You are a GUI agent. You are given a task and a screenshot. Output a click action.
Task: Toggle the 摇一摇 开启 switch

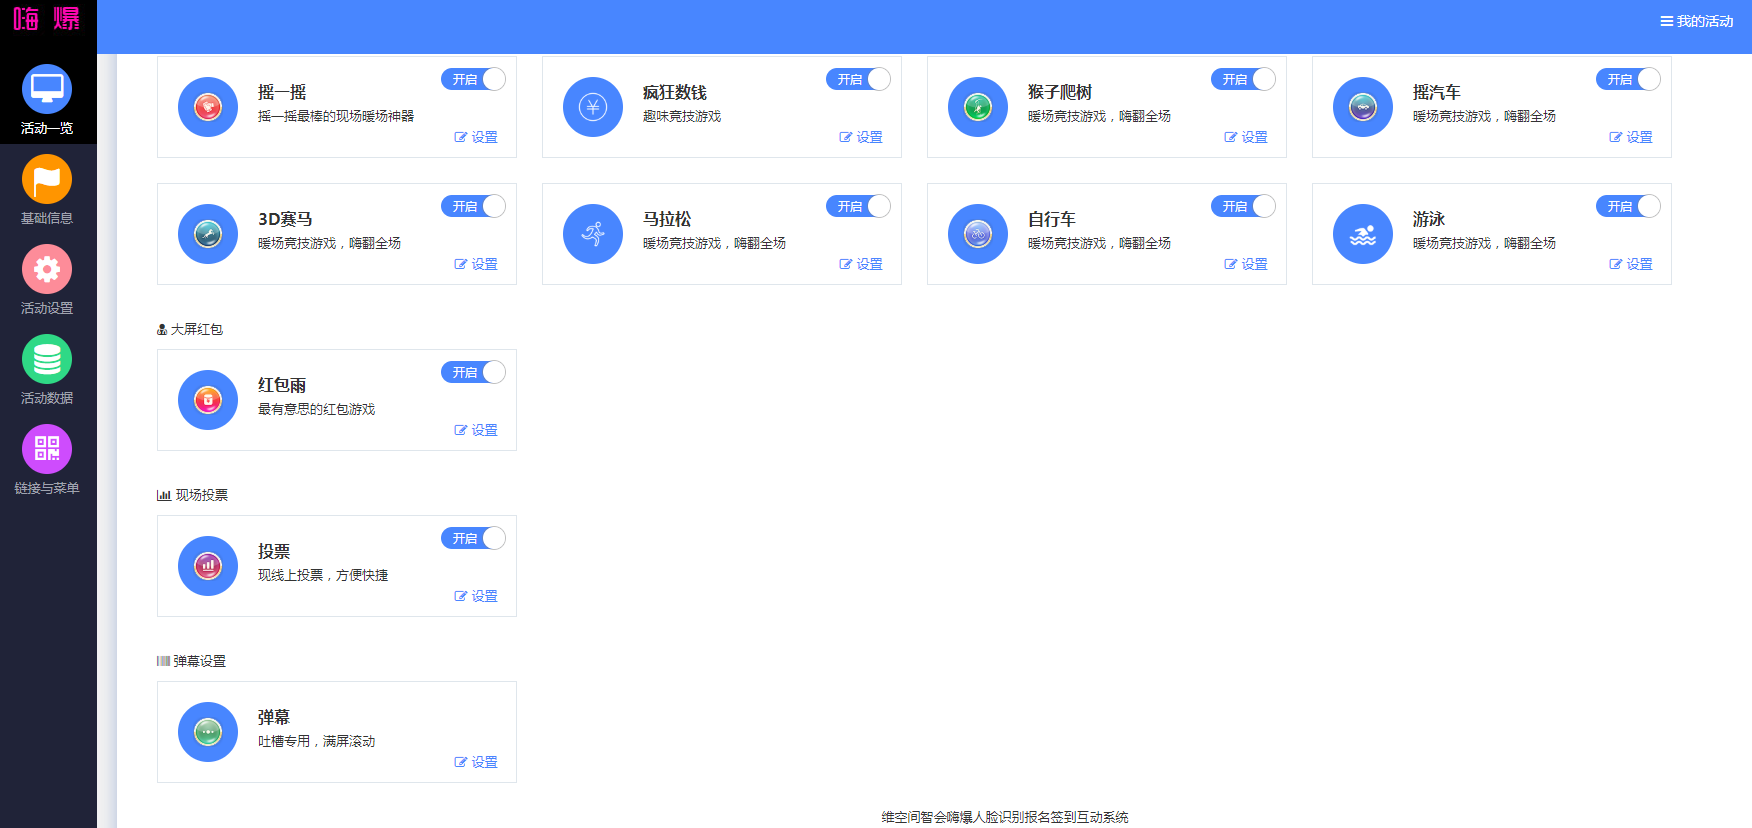point(473,79)
